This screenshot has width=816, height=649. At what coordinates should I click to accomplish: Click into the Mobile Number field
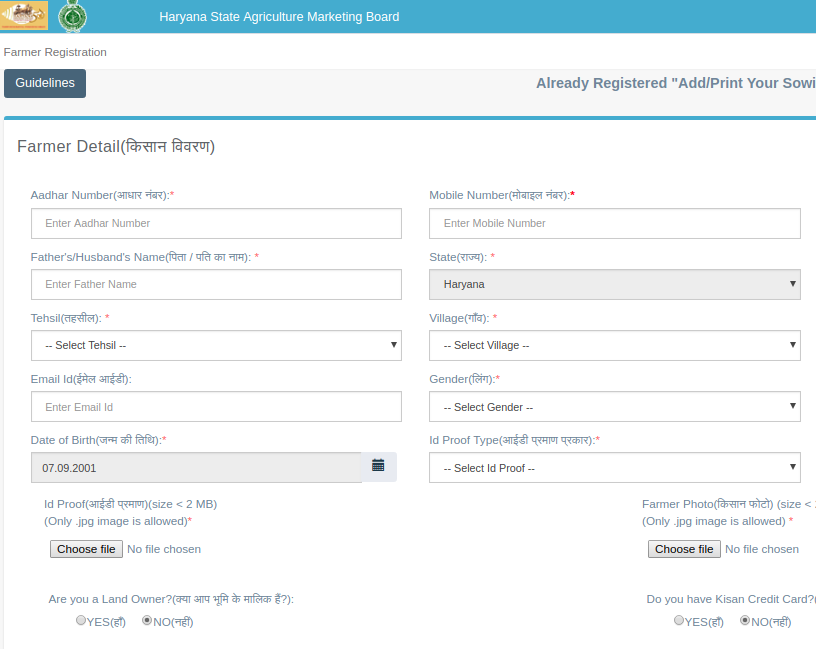(x=614, y=223)
